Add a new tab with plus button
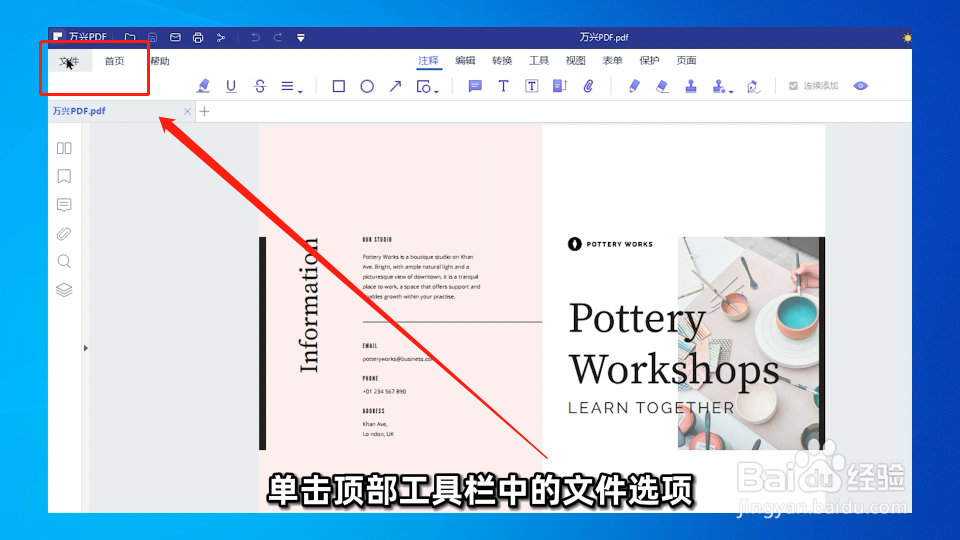960x540 pixels. click(x=204, y=111)
